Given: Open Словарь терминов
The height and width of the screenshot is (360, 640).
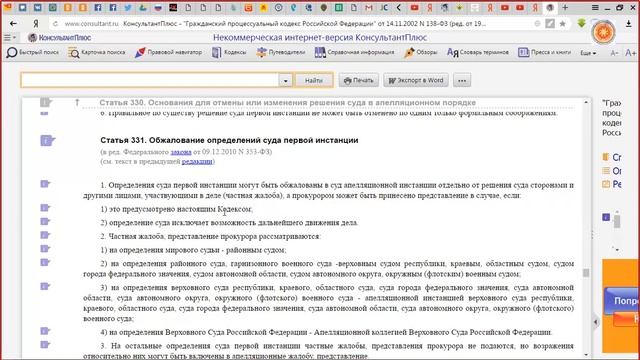Looking at the screenshot, I should [478, 53].
